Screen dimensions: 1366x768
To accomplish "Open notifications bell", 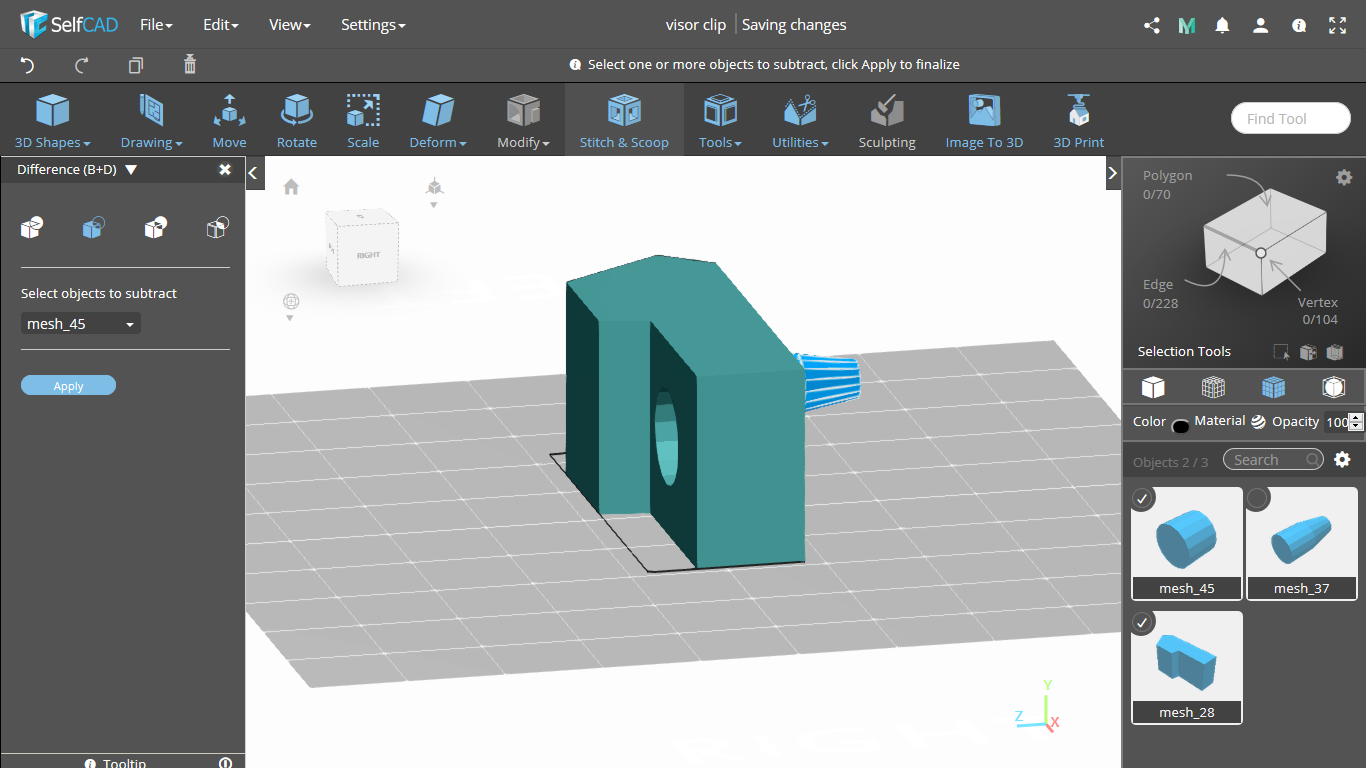I will click(x=1222, y=25).
